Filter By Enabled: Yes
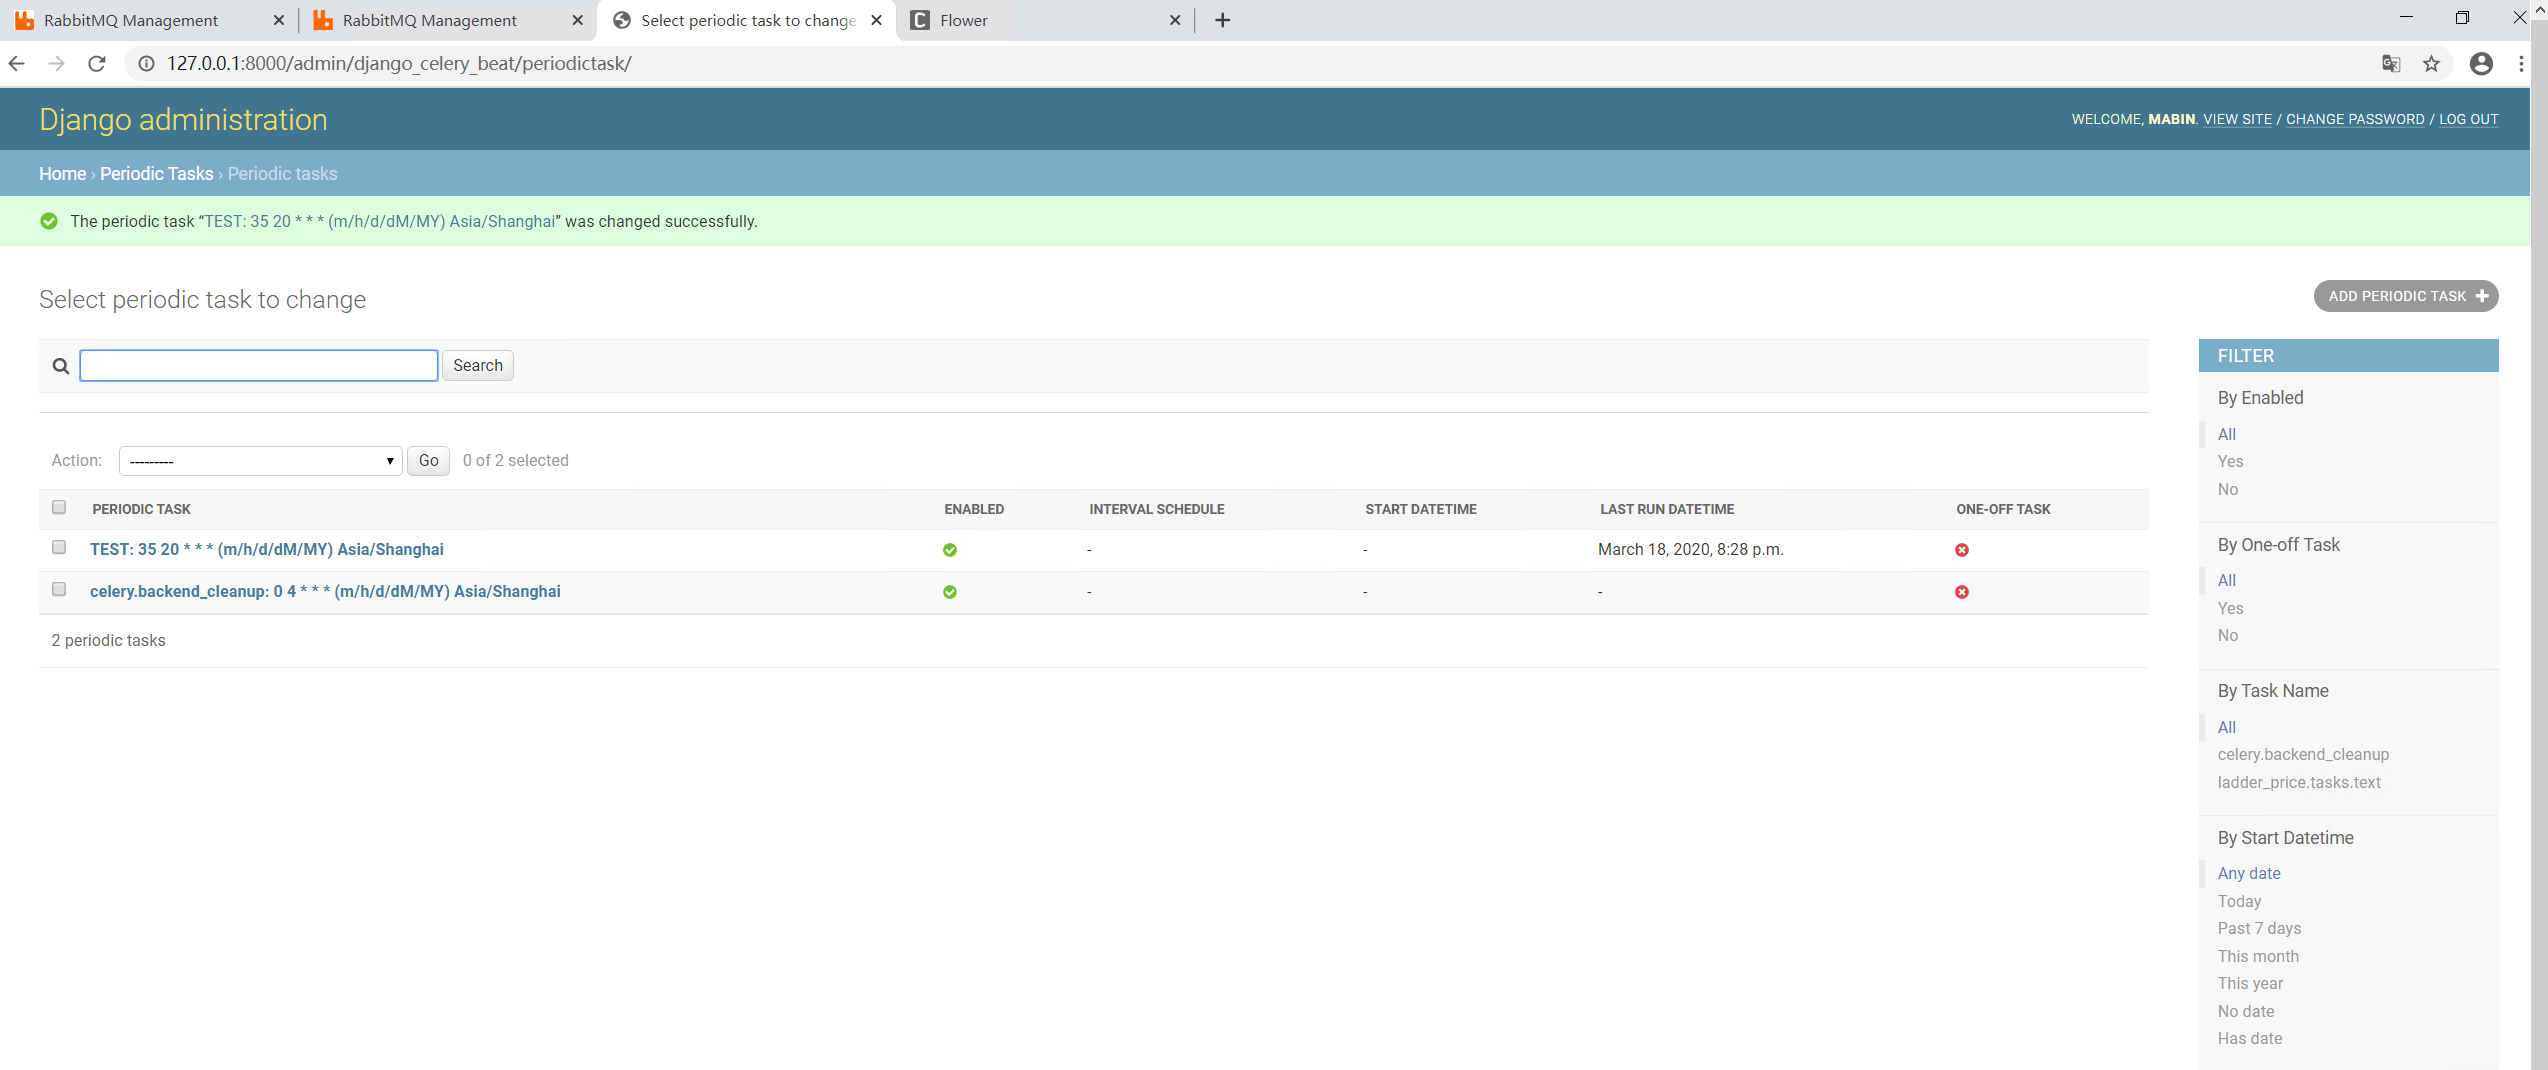Viewport: 2548px width, 1070px height. [x=2230, y=461]
